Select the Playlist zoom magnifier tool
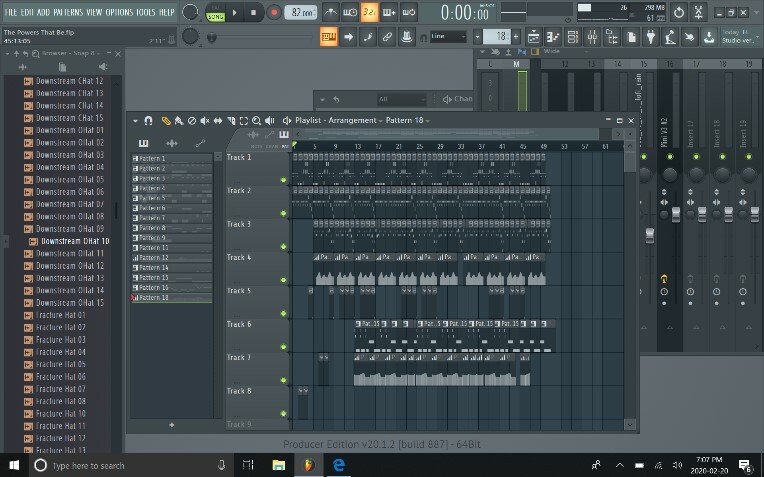Screen dimensions: 764x477 [257, 120]
